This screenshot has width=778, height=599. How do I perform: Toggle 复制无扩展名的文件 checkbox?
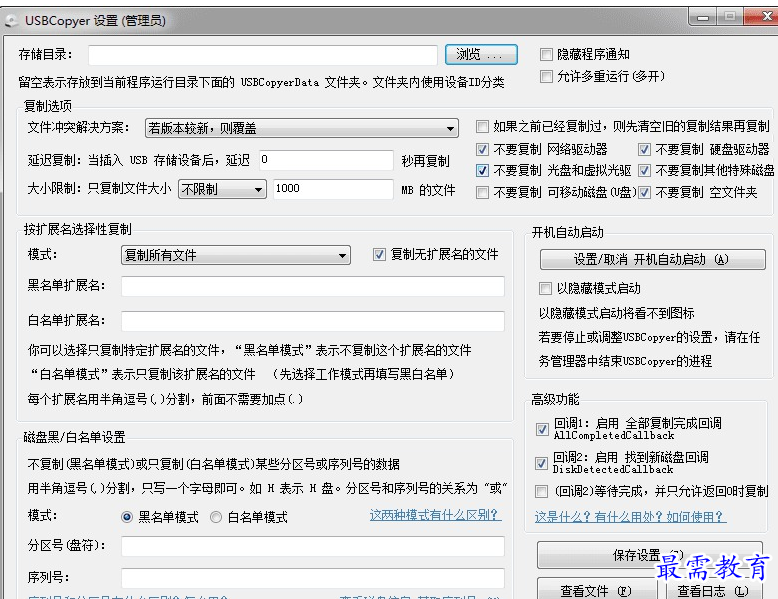tap(379, 255)
